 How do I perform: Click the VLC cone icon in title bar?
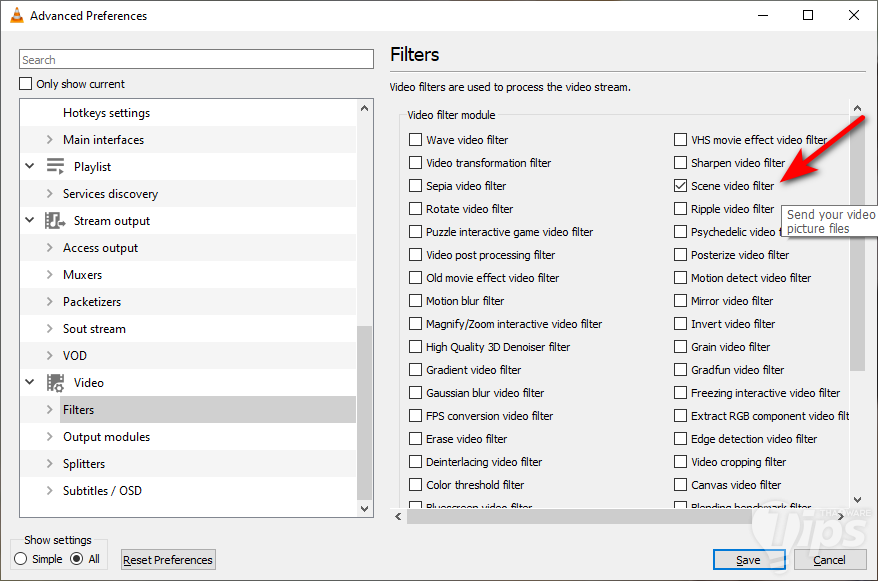16,15
